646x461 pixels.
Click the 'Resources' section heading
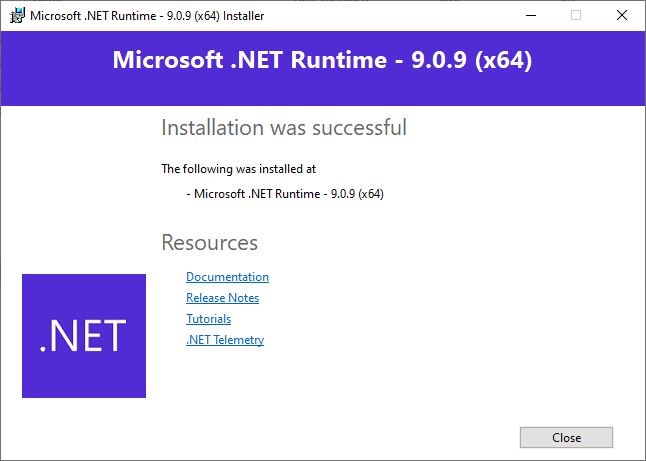209,243
